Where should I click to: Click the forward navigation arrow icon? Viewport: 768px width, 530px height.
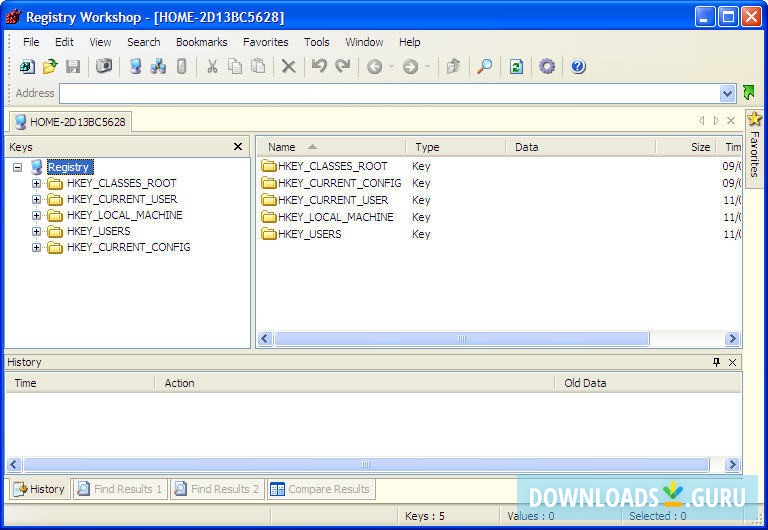410,67
